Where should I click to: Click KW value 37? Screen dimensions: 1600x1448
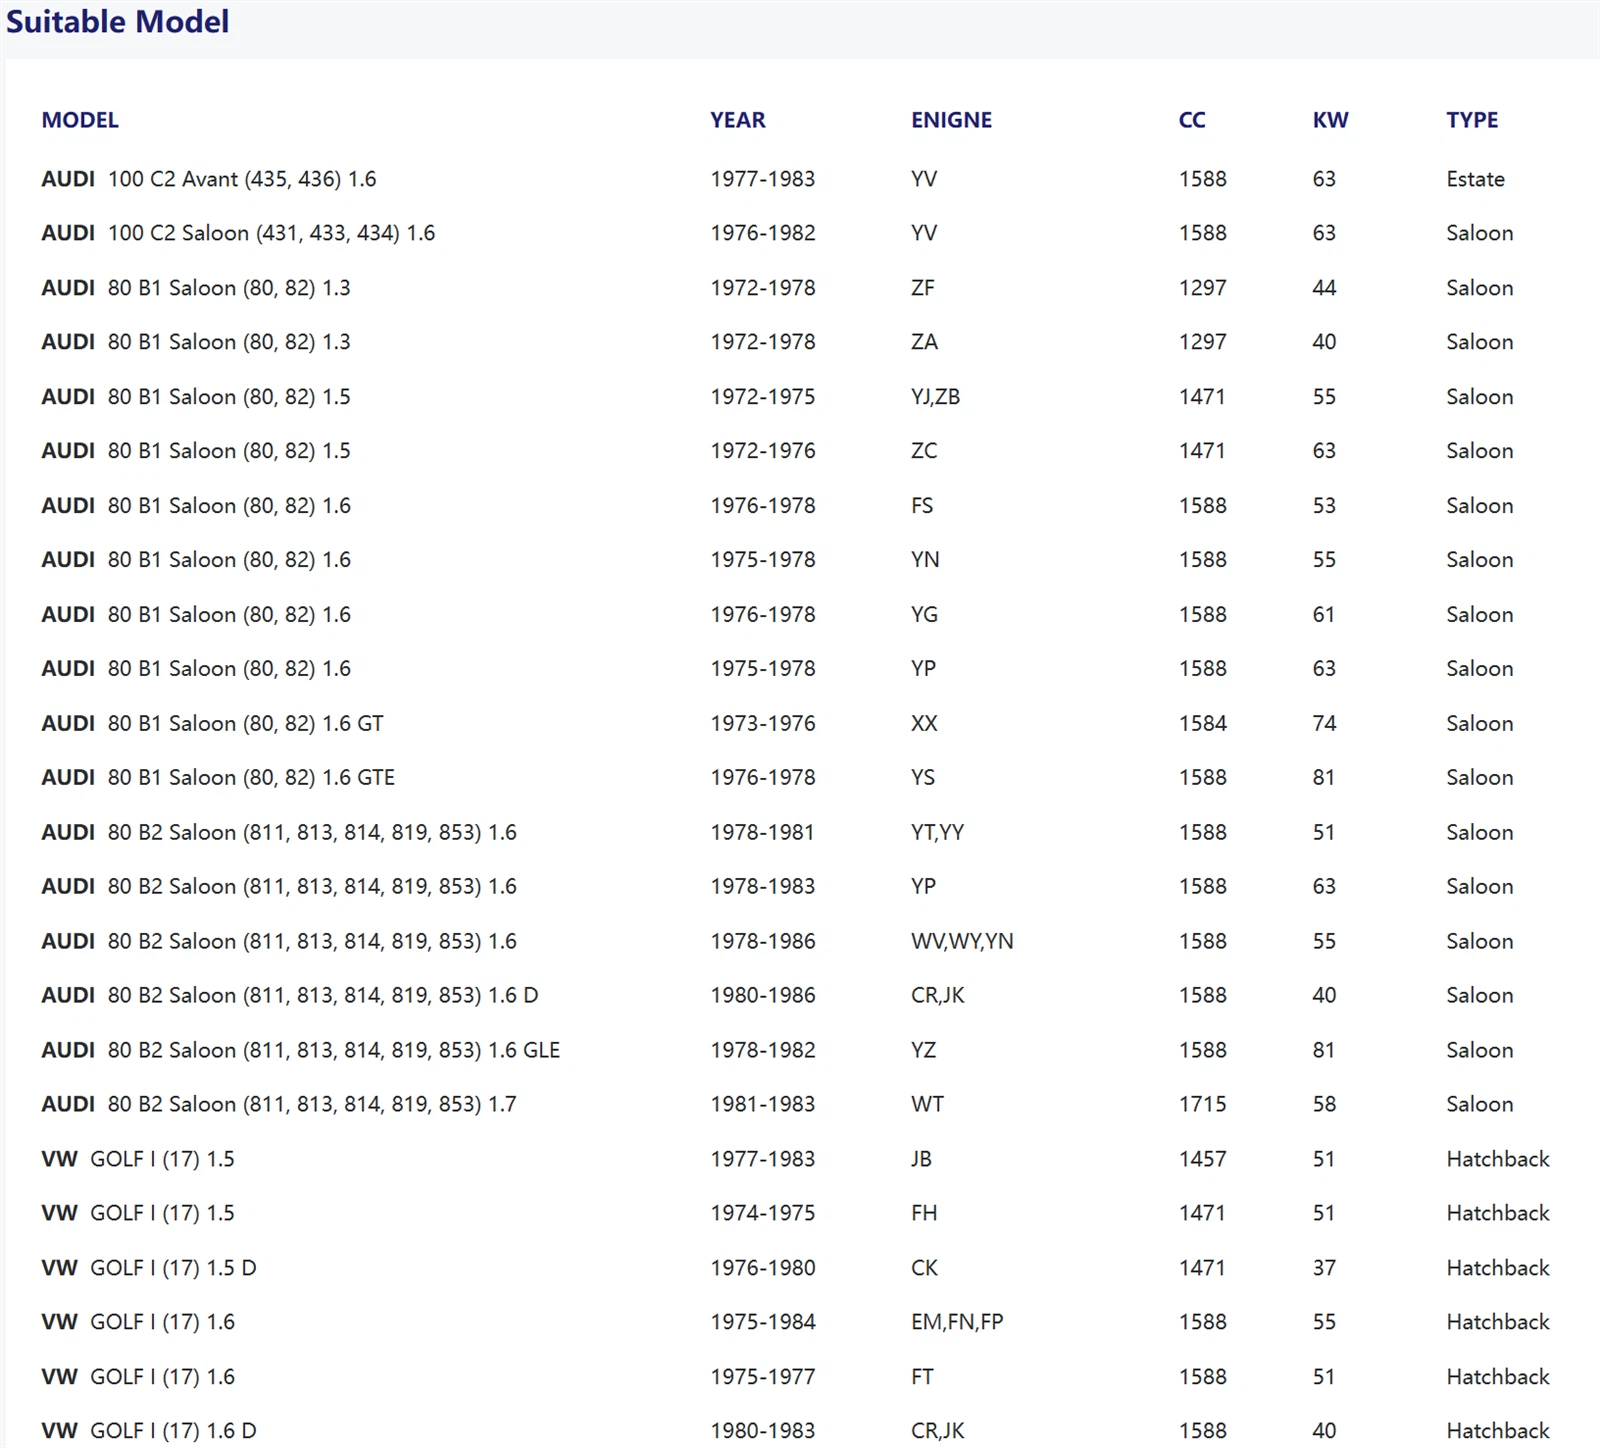pos(1324,1268)
